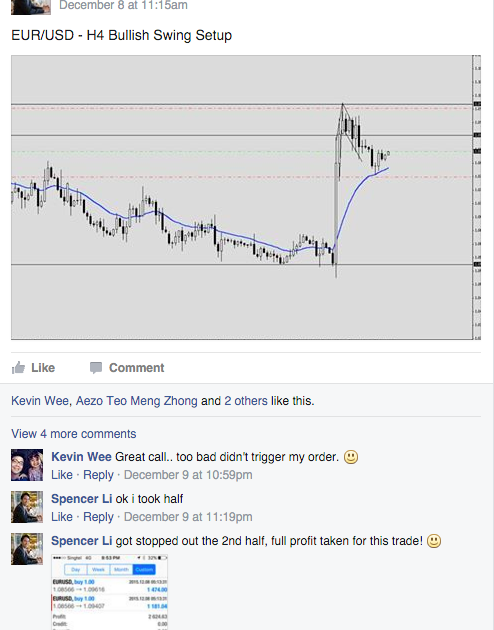Screen dimensions: 494x630
Task: Open the trade results screenshot thumbnail
Action: coord(109,592)
